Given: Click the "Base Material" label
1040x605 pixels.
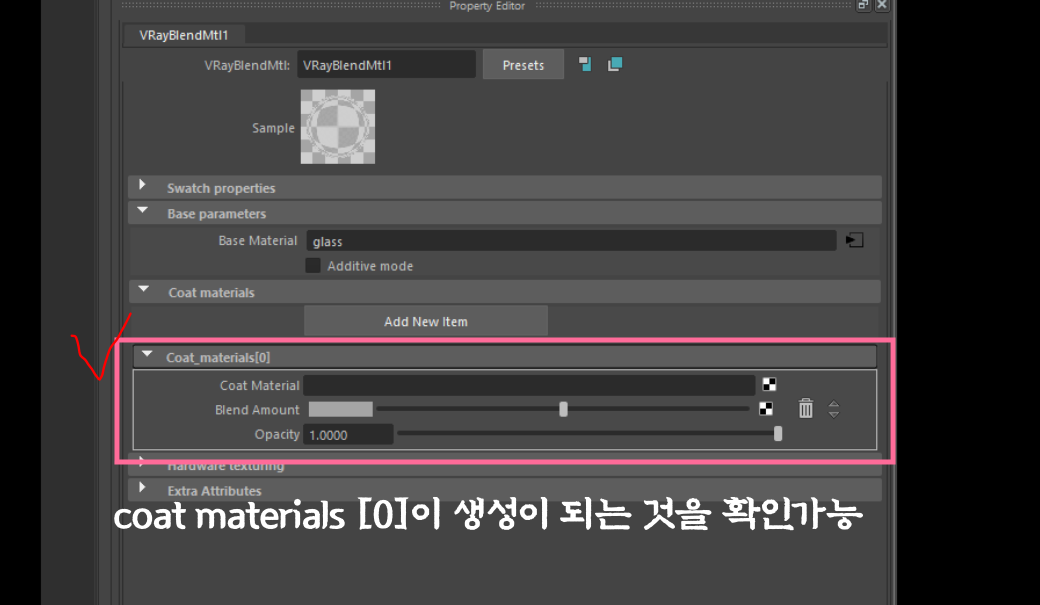Looking at the screenshot, I should click(x=257, y=241).
